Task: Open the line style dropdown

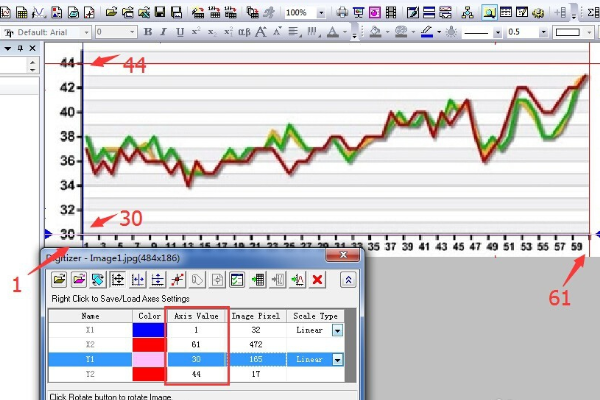Action: click(497, 33)
